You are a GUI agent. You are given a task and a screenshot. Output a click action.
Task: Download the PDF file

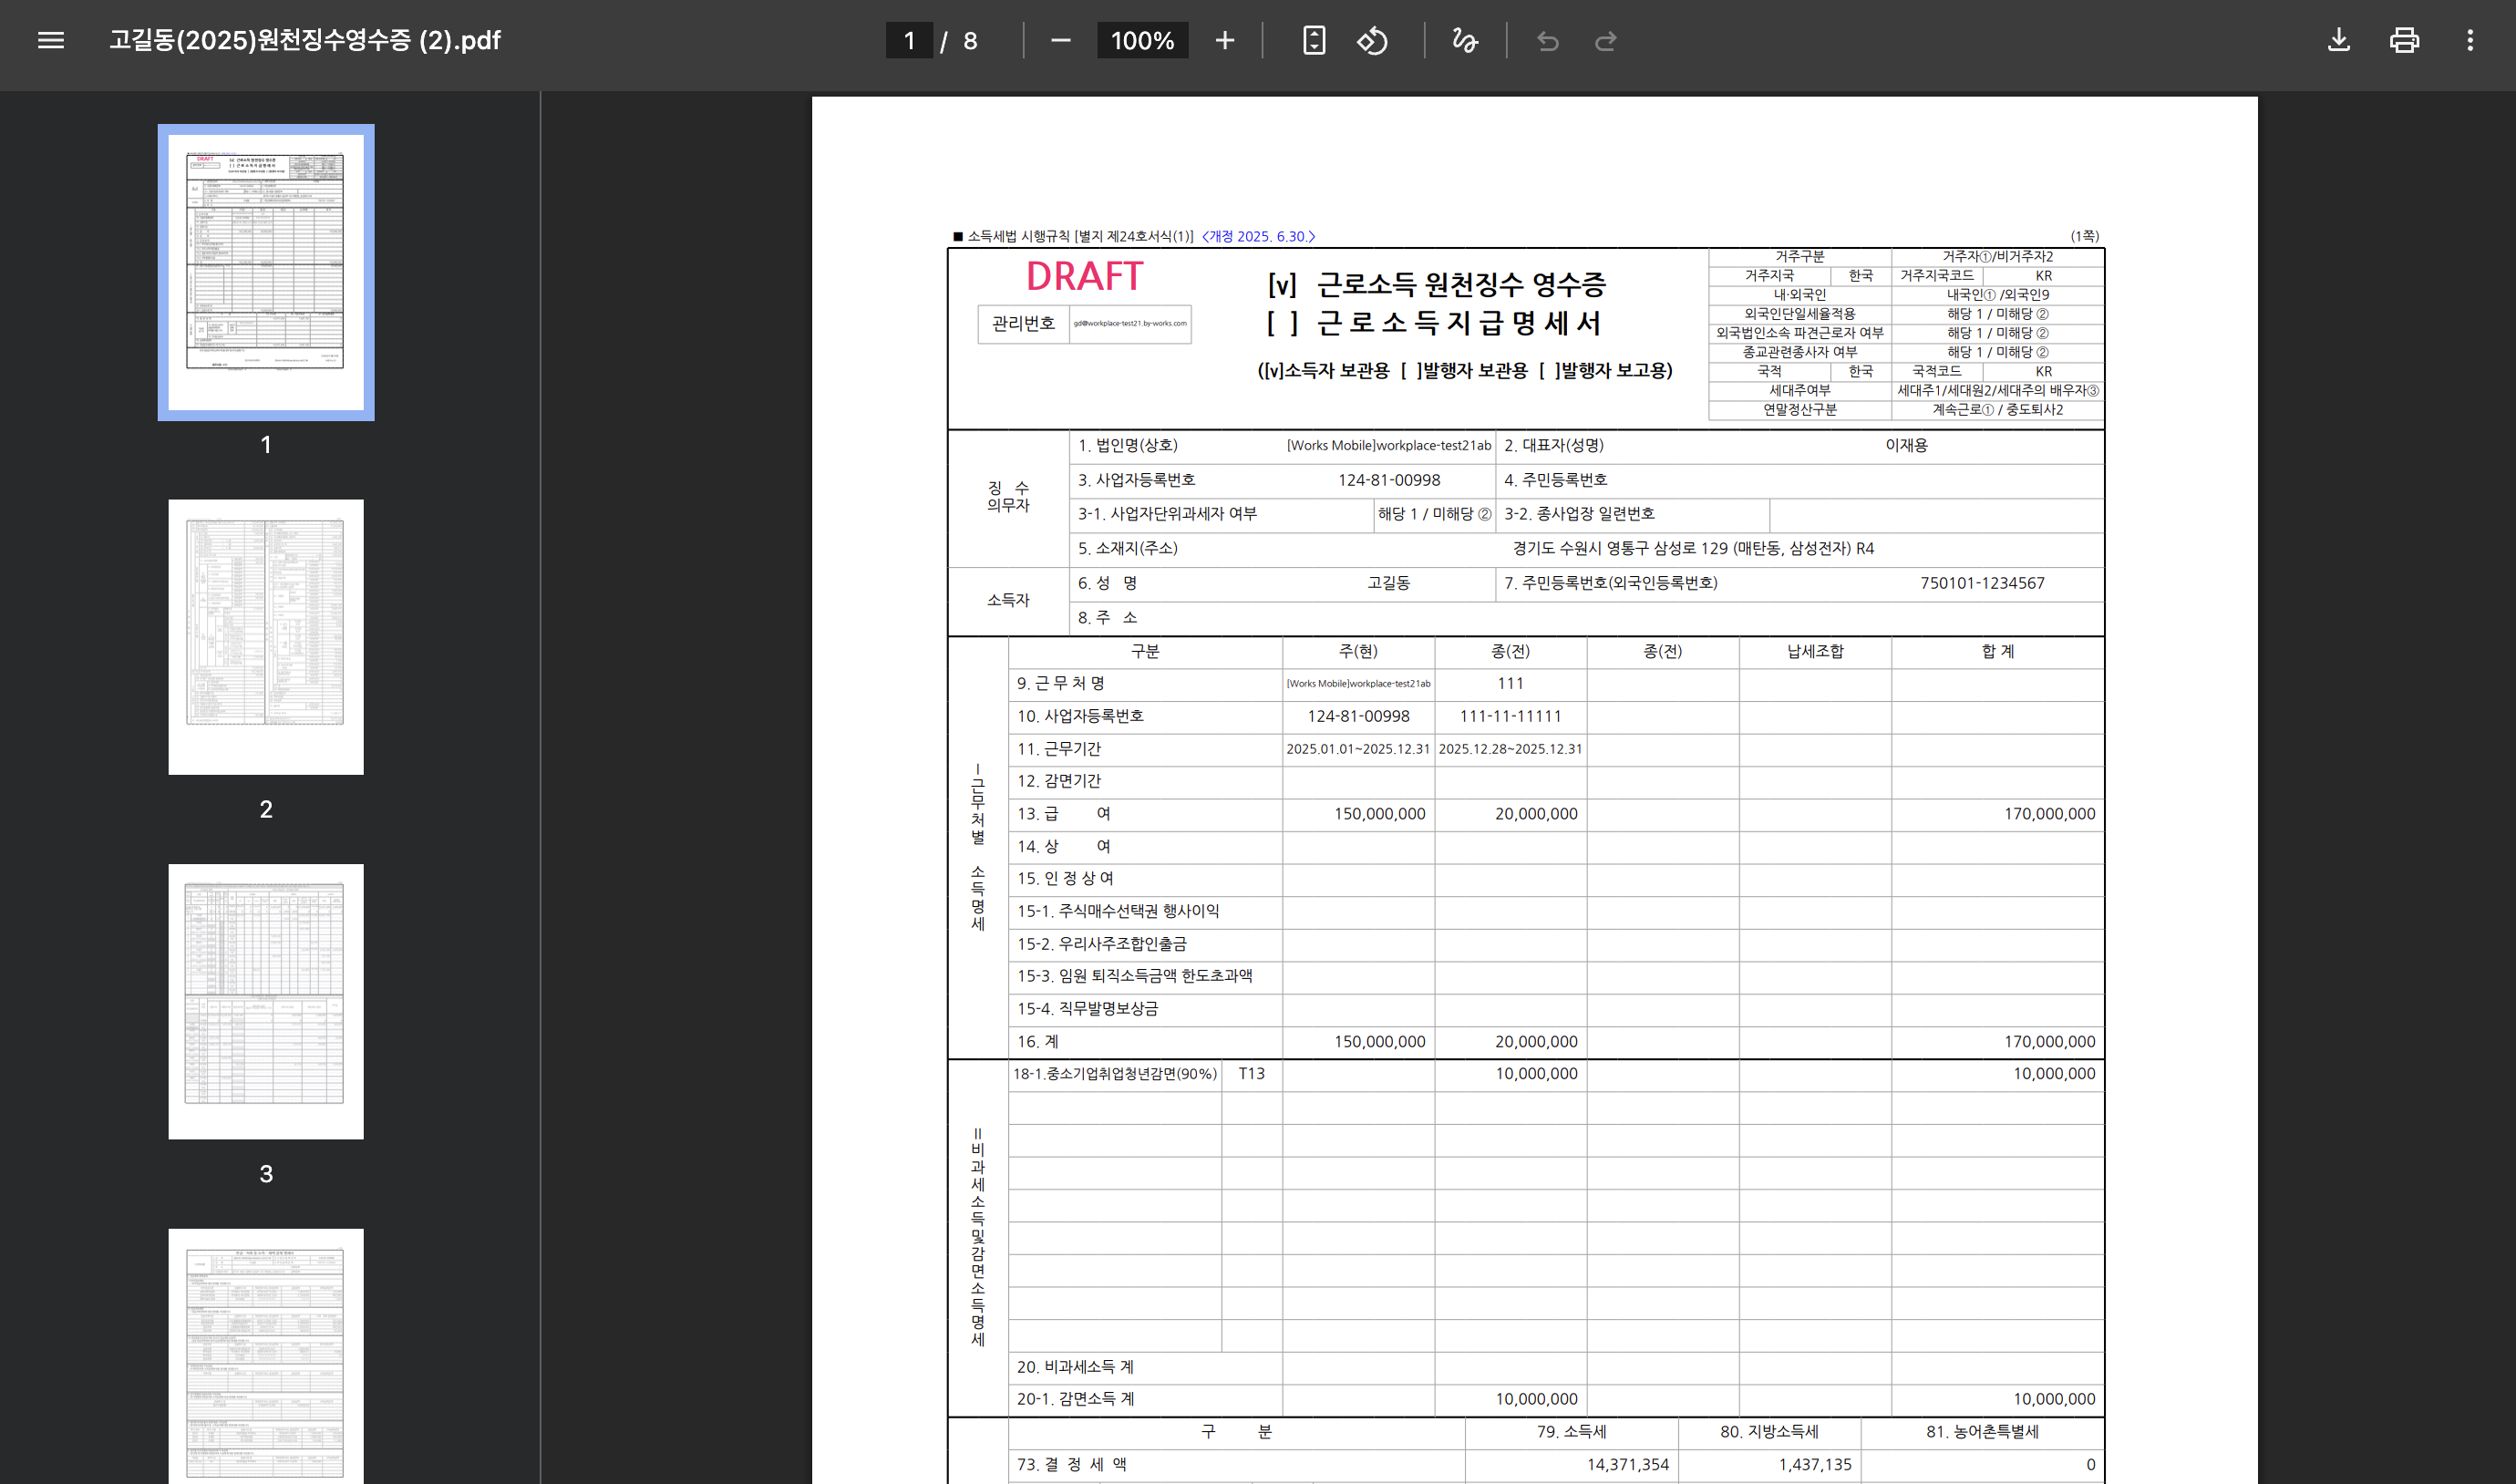2338,41
